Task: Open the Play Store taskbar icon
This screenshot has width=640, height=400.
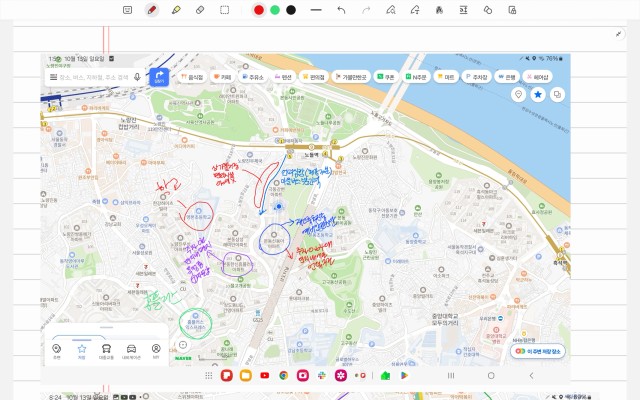Action: click(404, 376)
